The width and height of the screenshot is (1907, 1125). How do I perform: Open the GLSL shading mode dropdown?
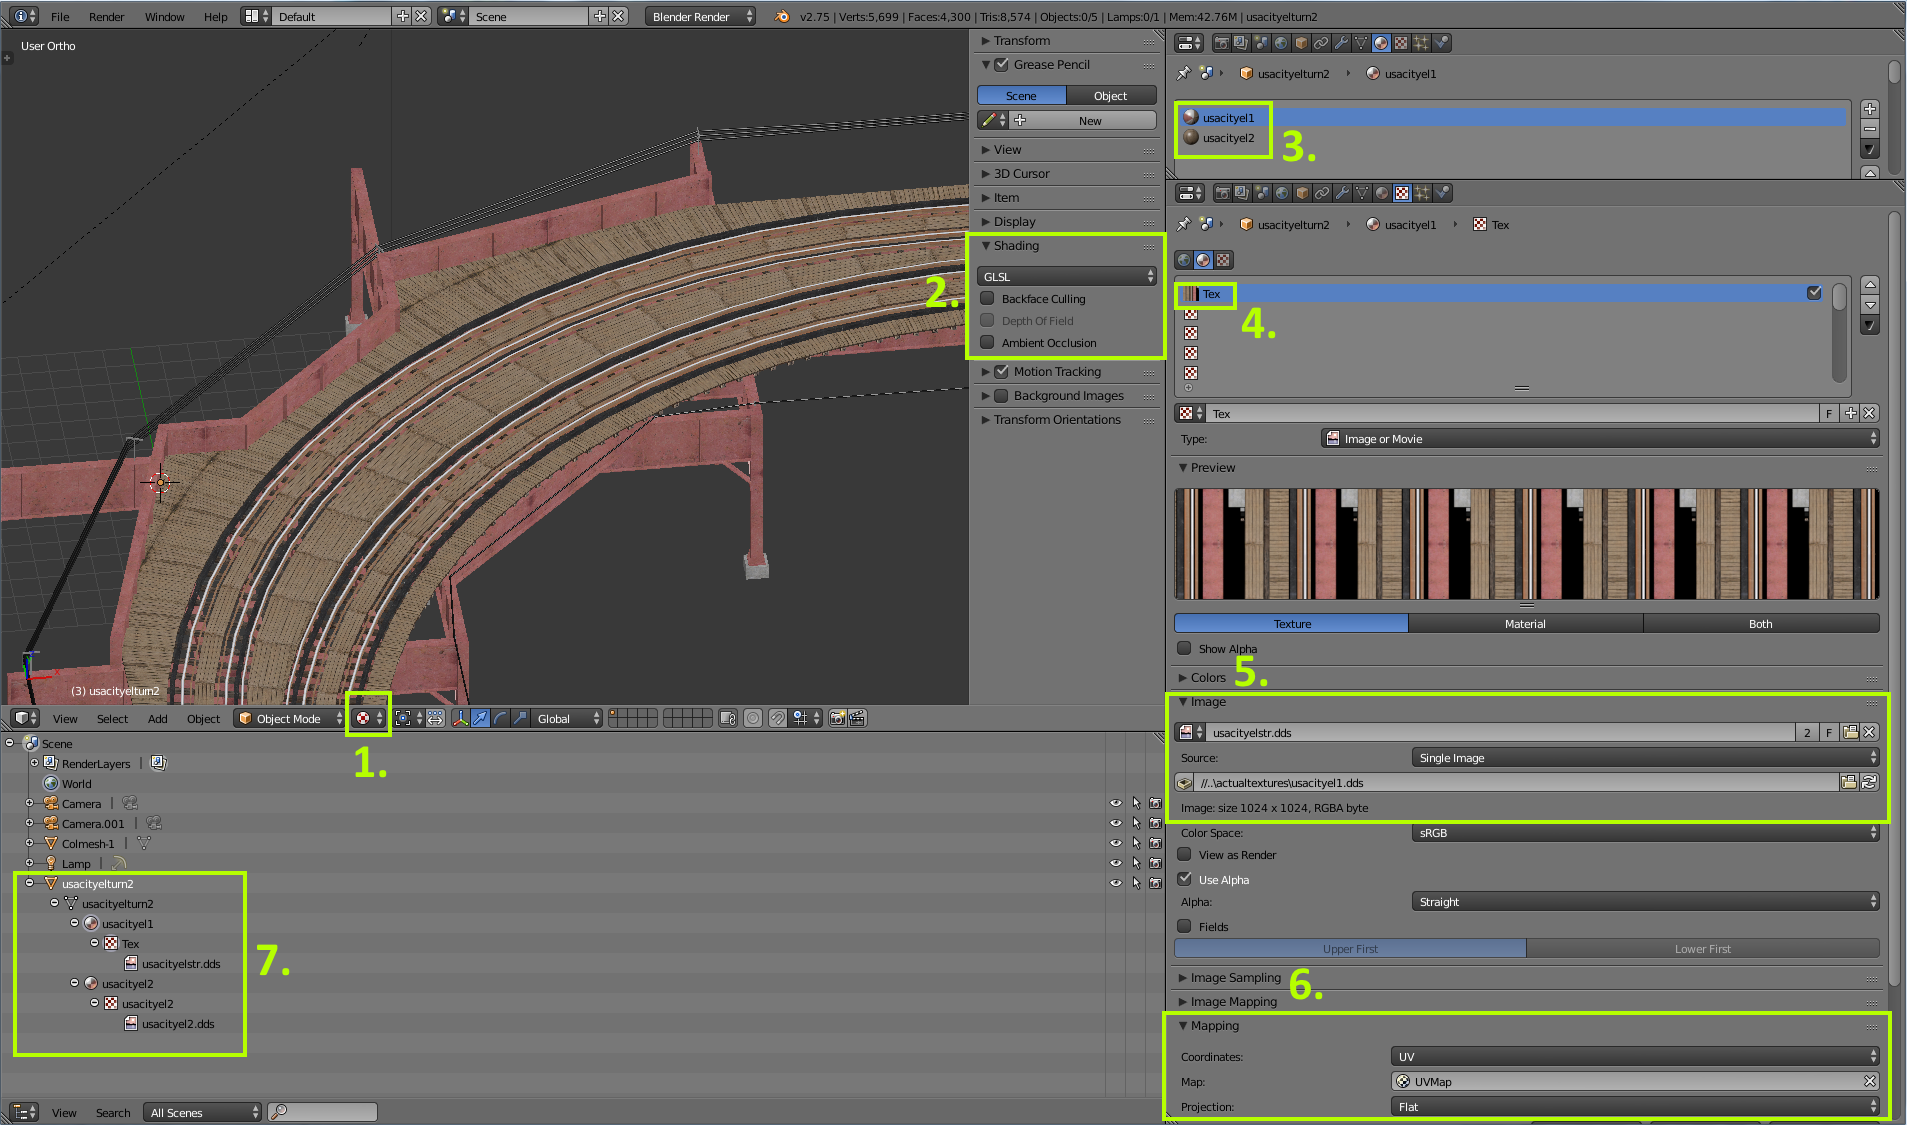(1066, 276)
